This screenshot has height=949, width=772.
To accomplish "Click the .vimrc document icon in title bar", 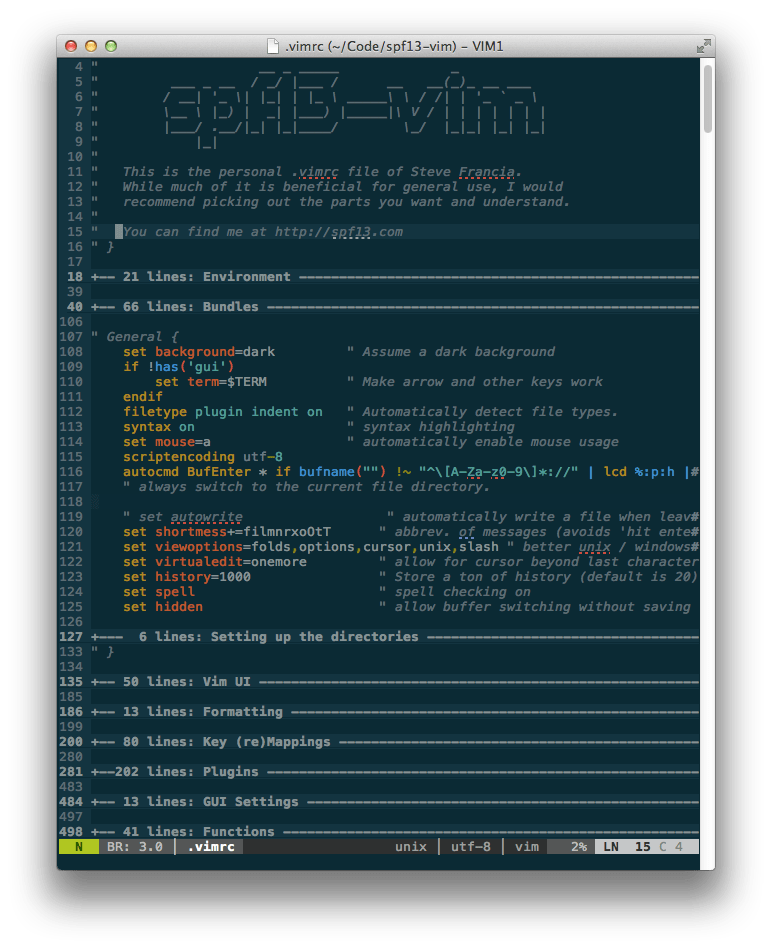I will pos(273,46).
